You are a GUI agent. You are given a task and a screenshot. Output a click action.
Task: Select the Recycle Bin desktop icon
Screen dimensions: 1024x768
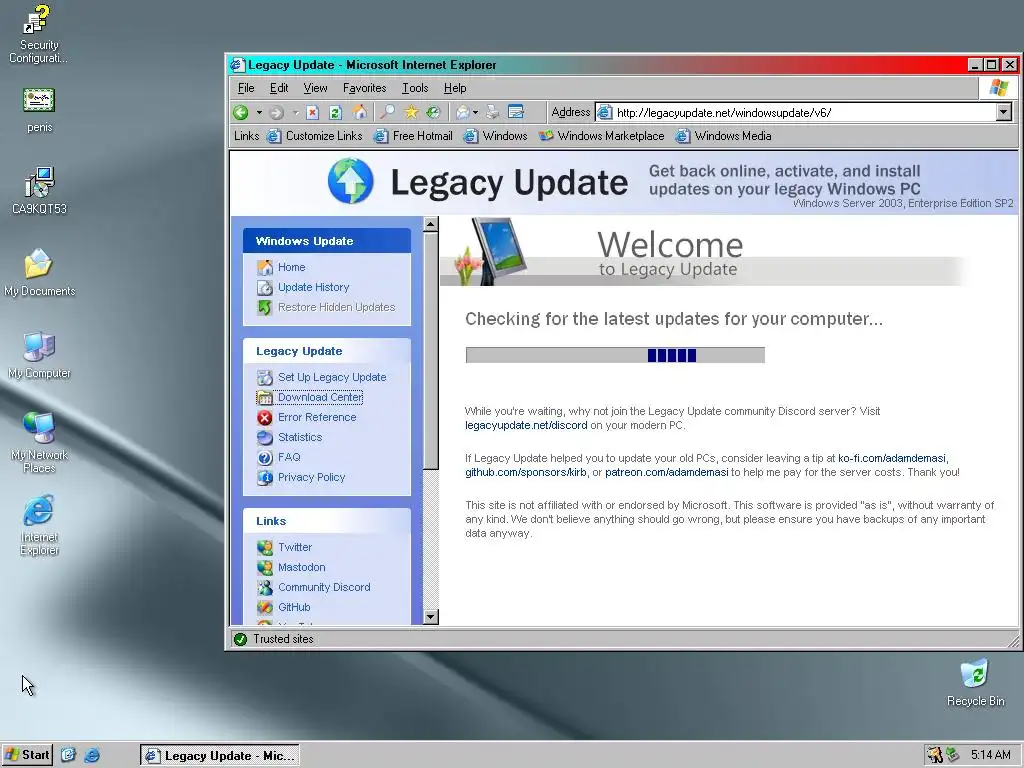pyautogui.click(x=975, y=682)
